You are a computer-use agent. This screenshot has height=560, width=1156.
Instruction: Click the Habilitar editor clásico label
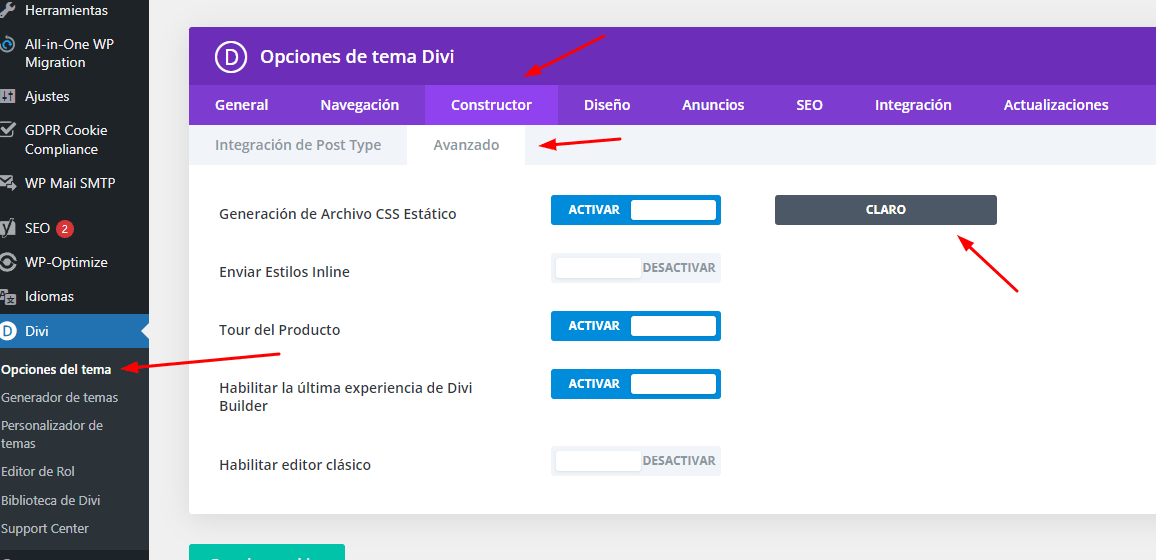[x=295, y=465]
